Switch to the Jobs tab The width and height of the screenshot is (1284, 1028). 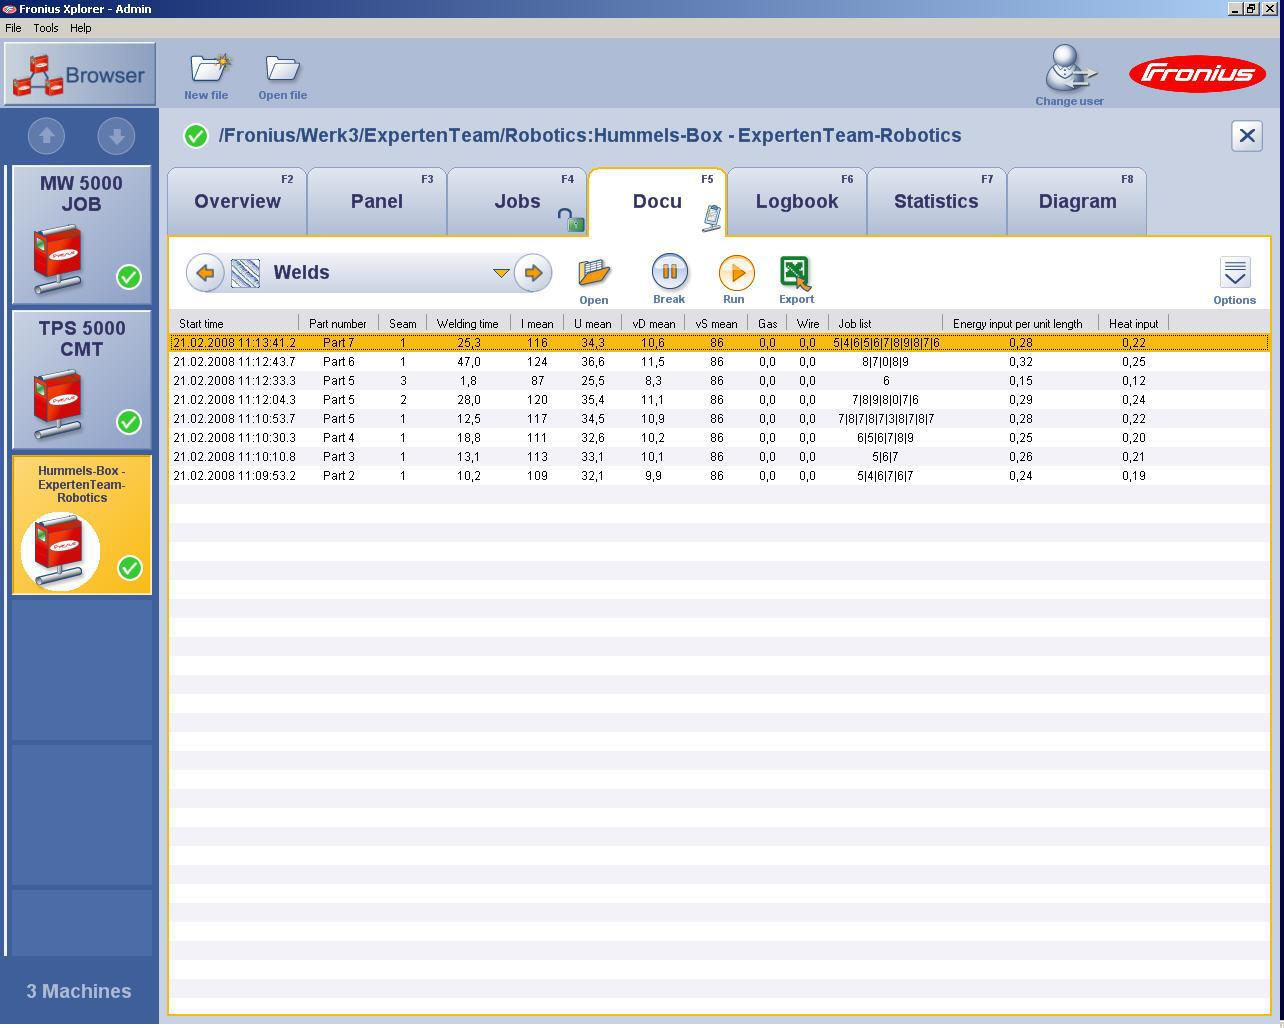coord(517,202)
